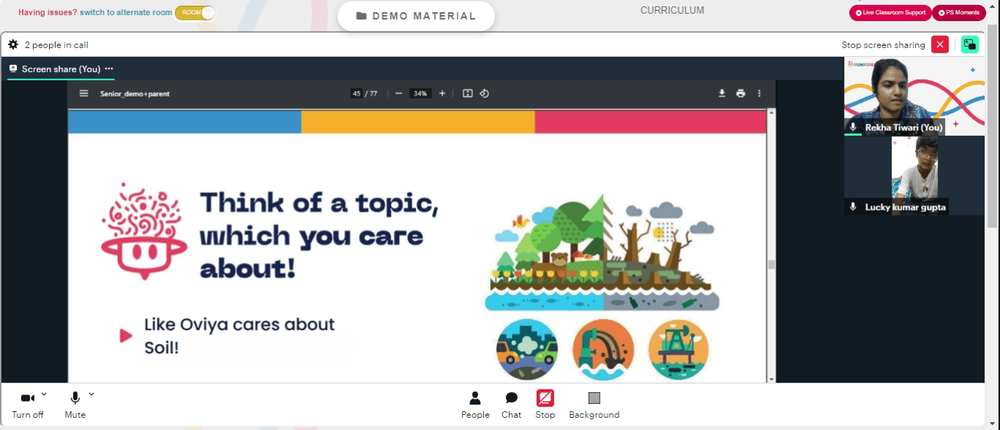Rotate the PDF document icon
1000x430 pixels.
484,93
